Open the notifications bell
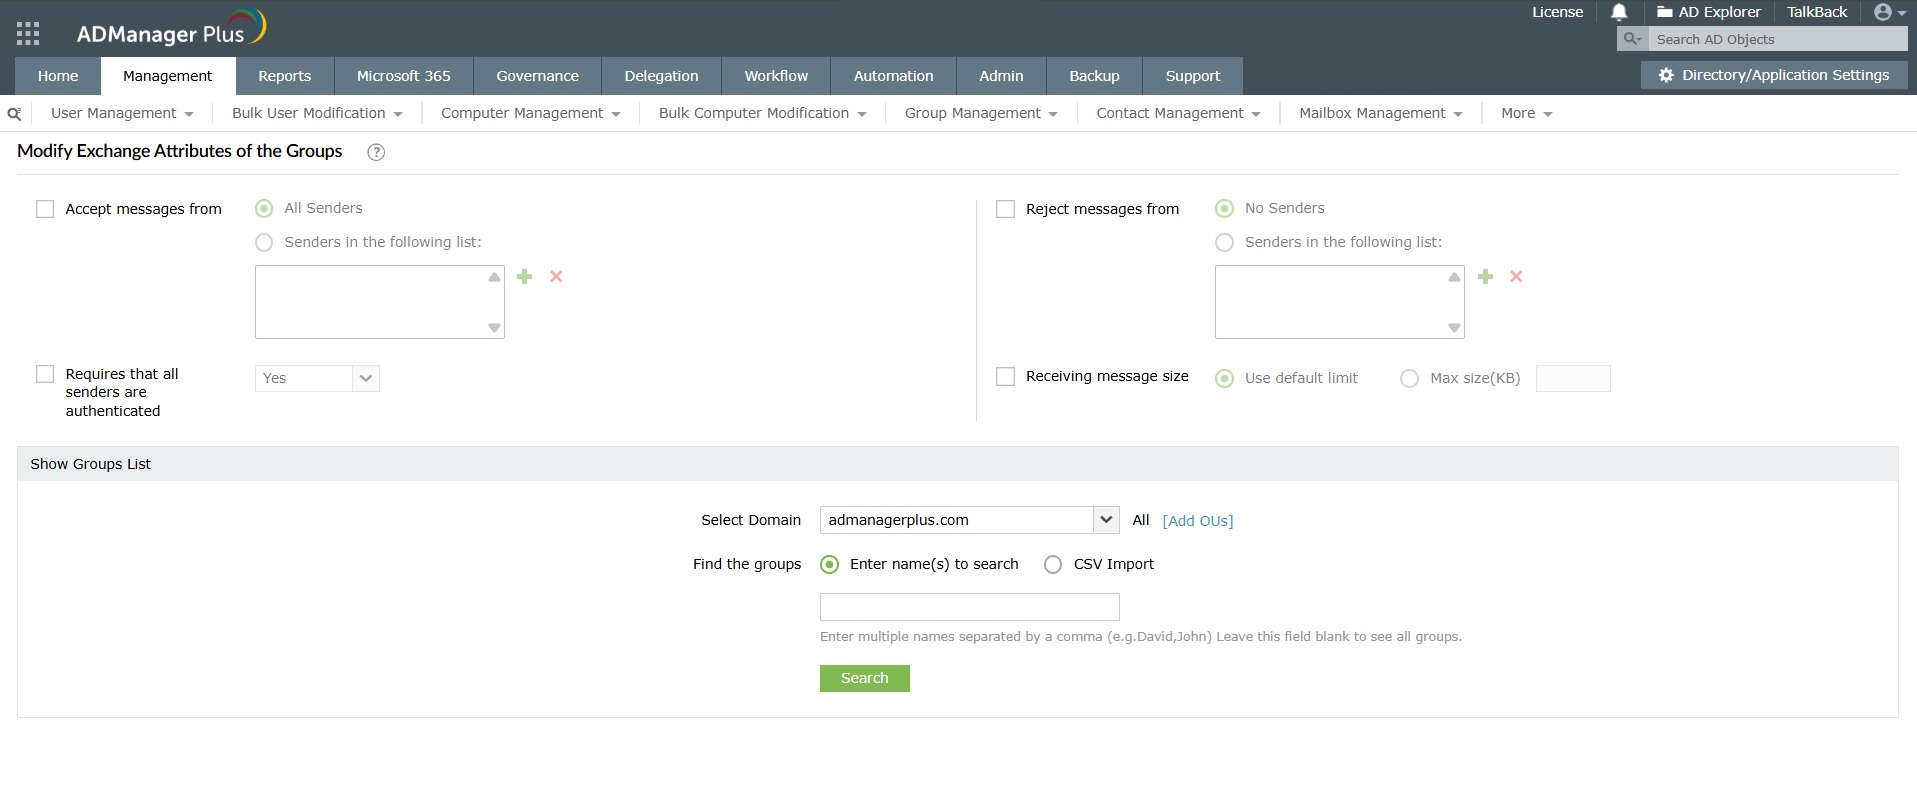Screen dimensions: 1917x791 (1619, 12)
